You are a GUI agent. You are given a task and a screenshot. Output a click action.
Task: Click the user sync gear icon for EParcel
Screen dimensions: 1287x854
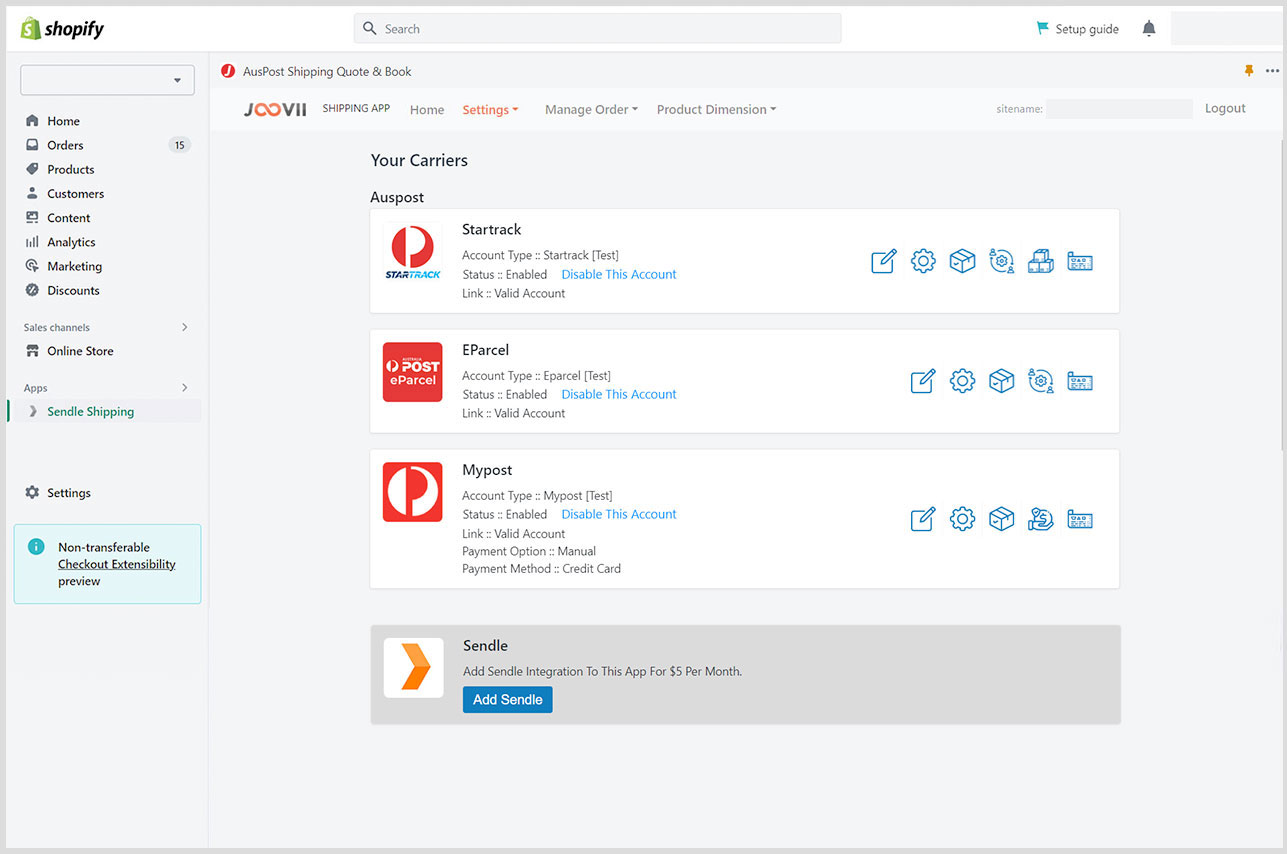click(1041, 381)
